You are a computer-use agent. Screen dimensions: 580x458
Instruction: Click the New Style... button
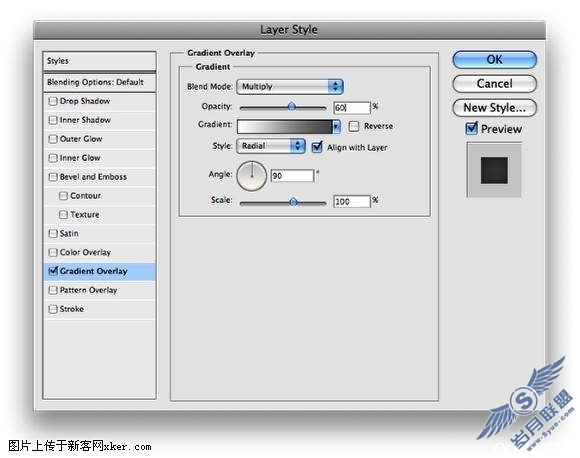coord(495,108)
